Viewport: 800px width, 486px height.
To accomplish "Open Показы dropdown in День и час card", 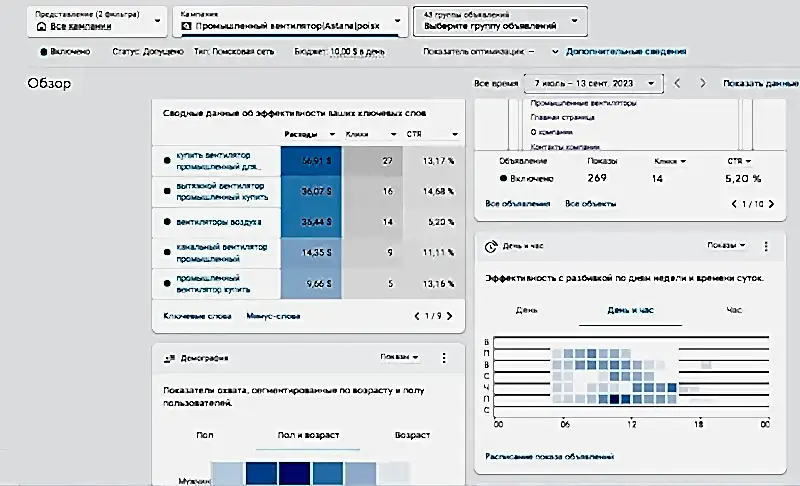I will 727,245.
